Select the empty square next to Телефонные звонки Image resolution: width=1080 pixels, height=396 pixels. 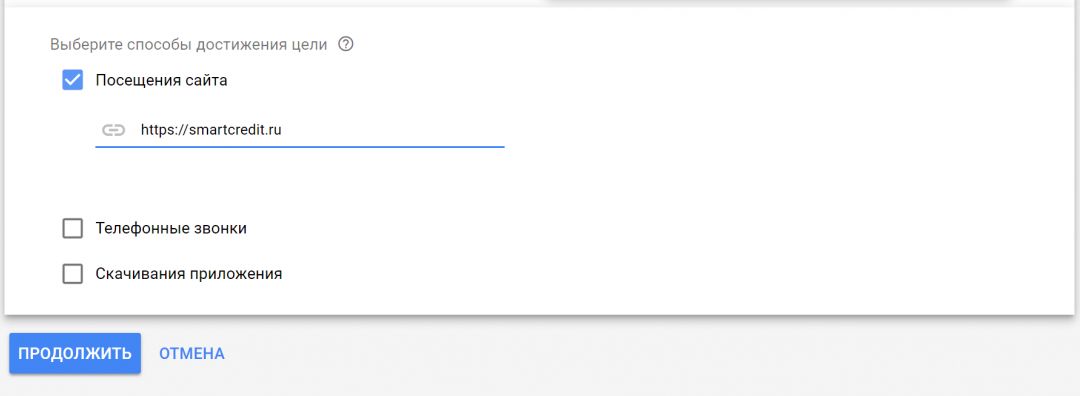point(72,229)
